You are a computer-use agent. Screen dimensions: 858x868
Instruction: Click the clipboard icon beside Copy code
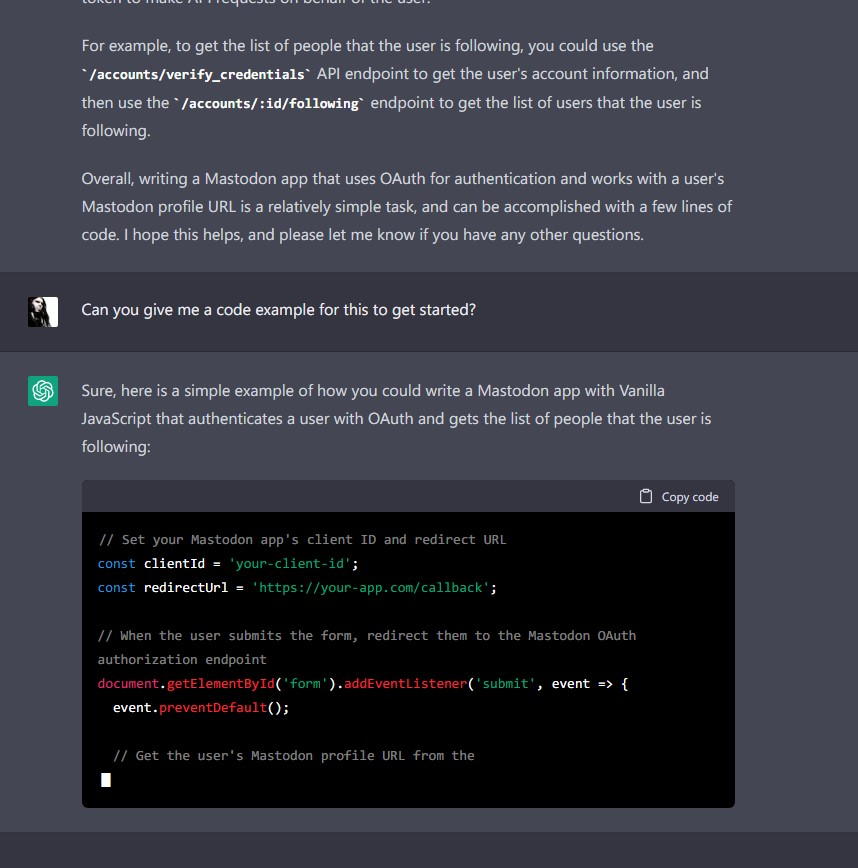click(x=645, y=496)
